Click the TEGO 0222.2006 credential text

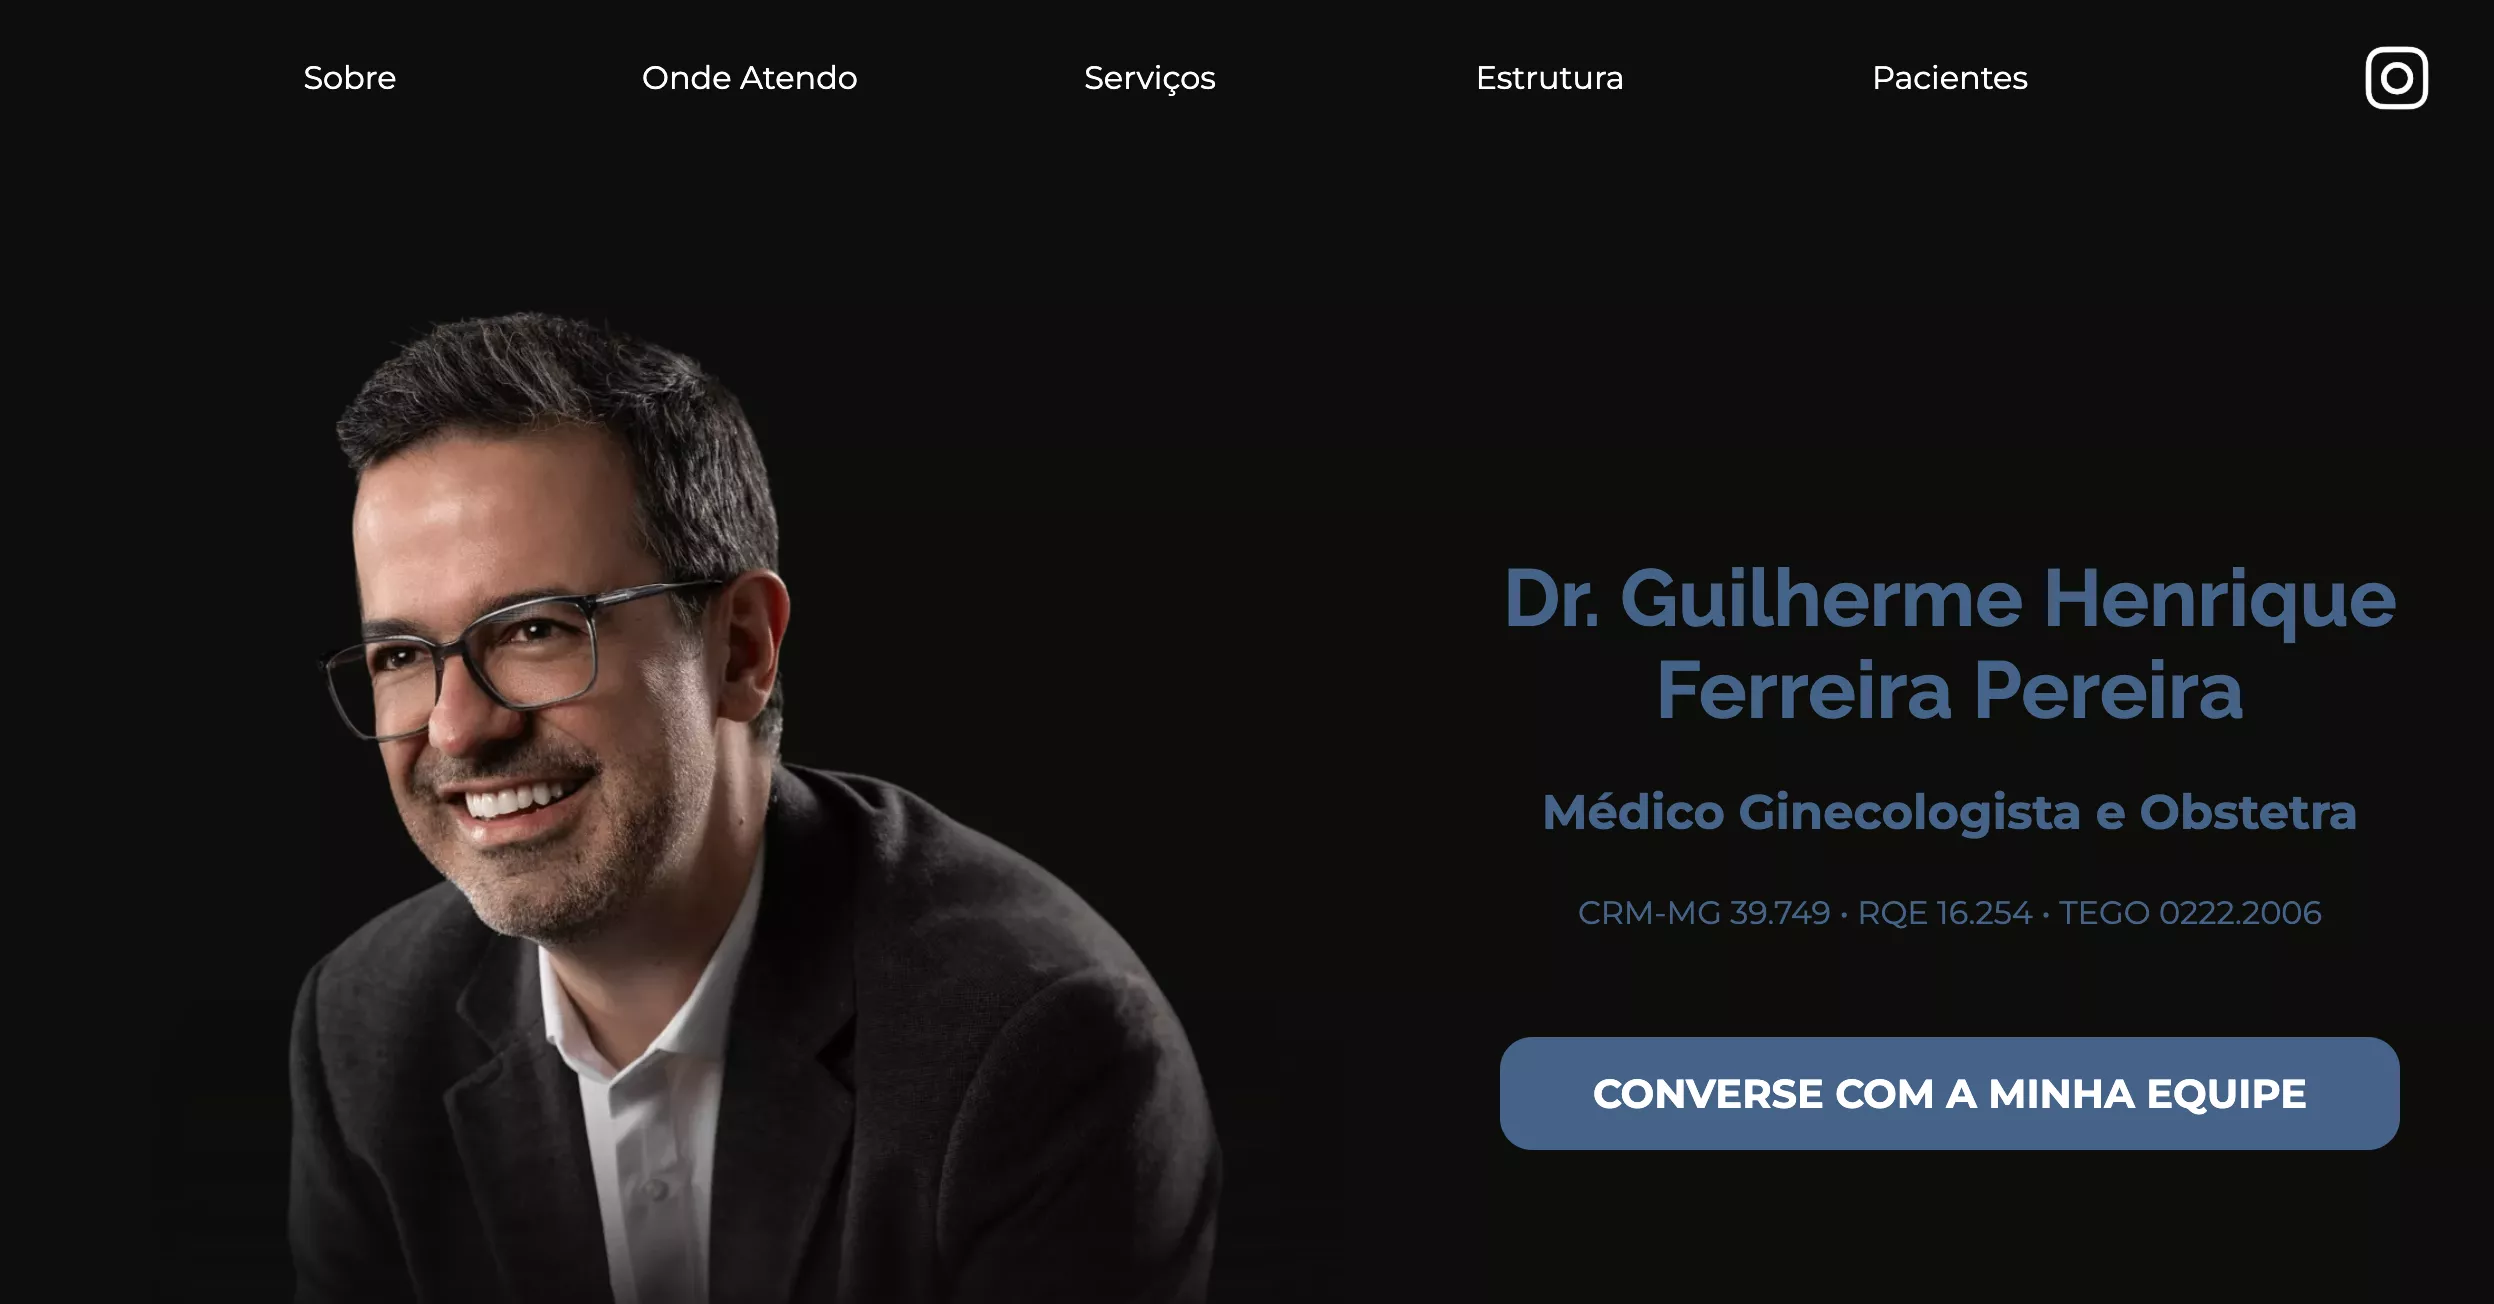[x=2190, y=913]
